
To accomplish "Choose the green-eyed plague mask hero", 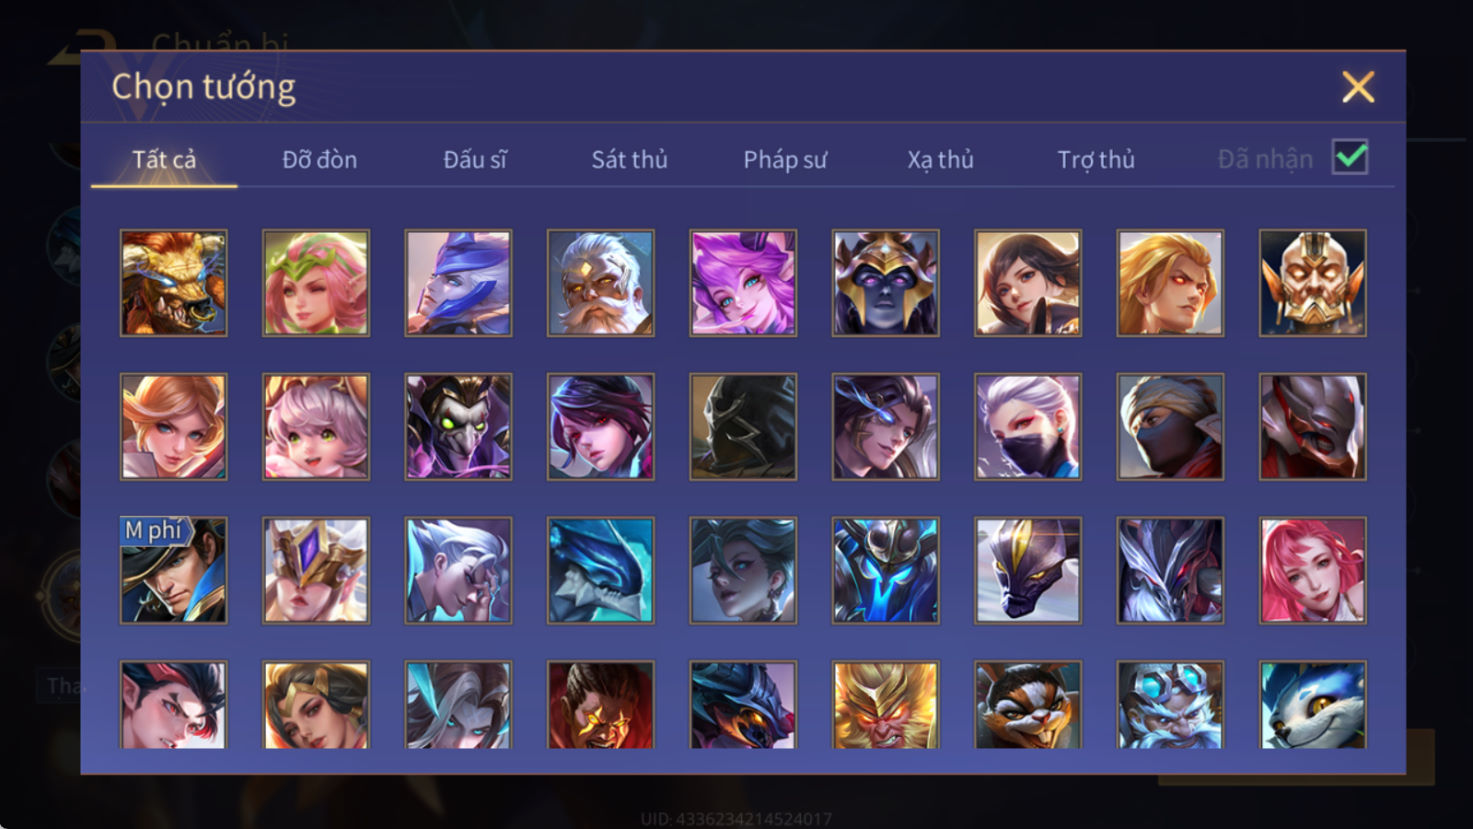I will [x=459, y=427].
